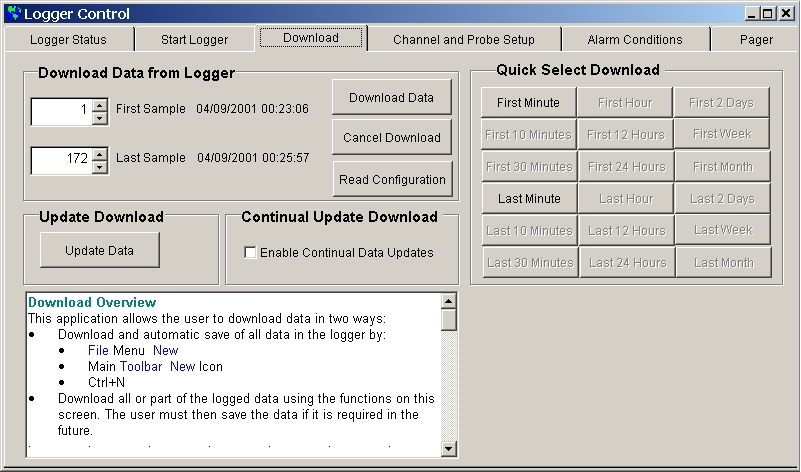Screen dimensions: 801x472
Task: Click the Update Data button
Action: pos(100,250)
